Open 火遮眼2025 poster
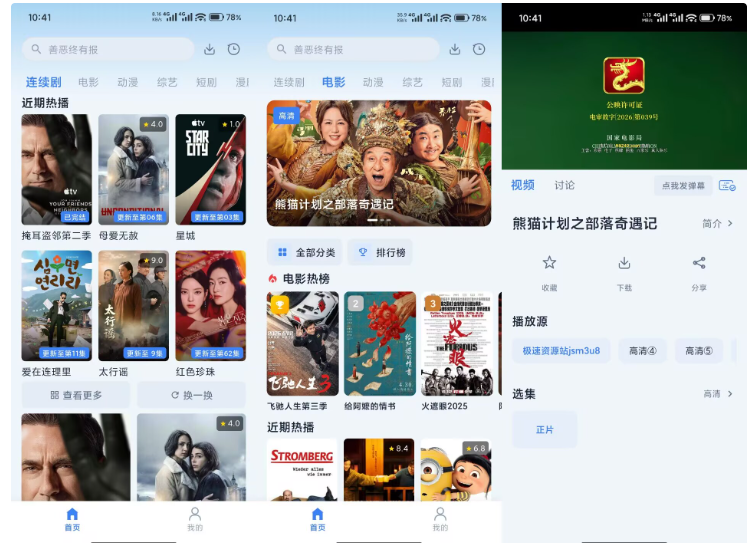750x543 pixels. click(x=457, y=344)
